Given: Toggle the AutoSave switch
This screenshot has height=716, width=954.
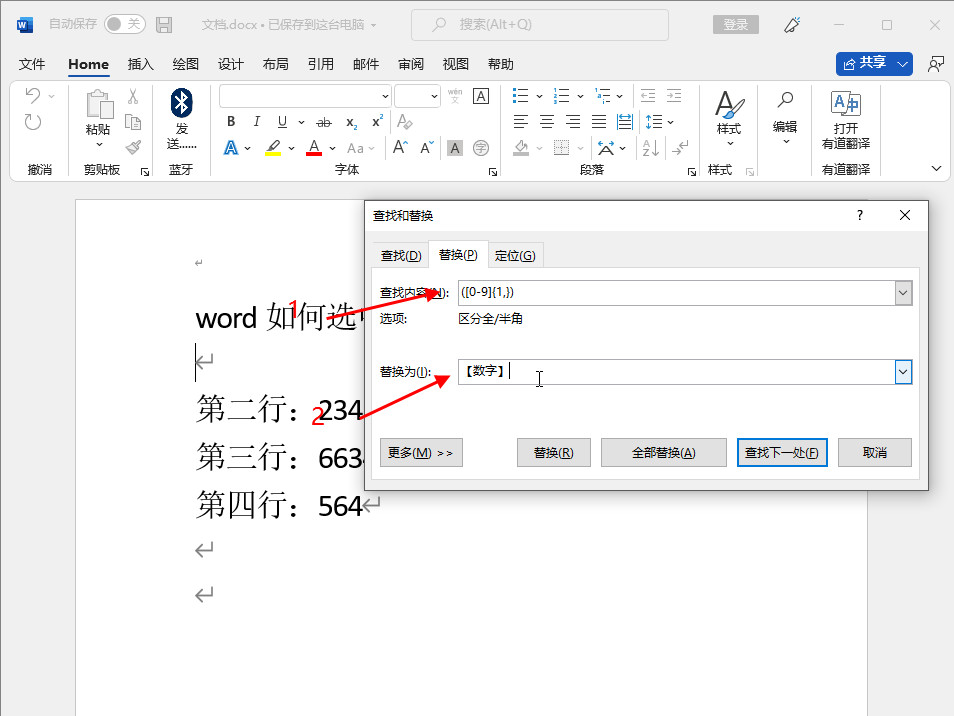Looking at the screenshot, I should point(125,24).
